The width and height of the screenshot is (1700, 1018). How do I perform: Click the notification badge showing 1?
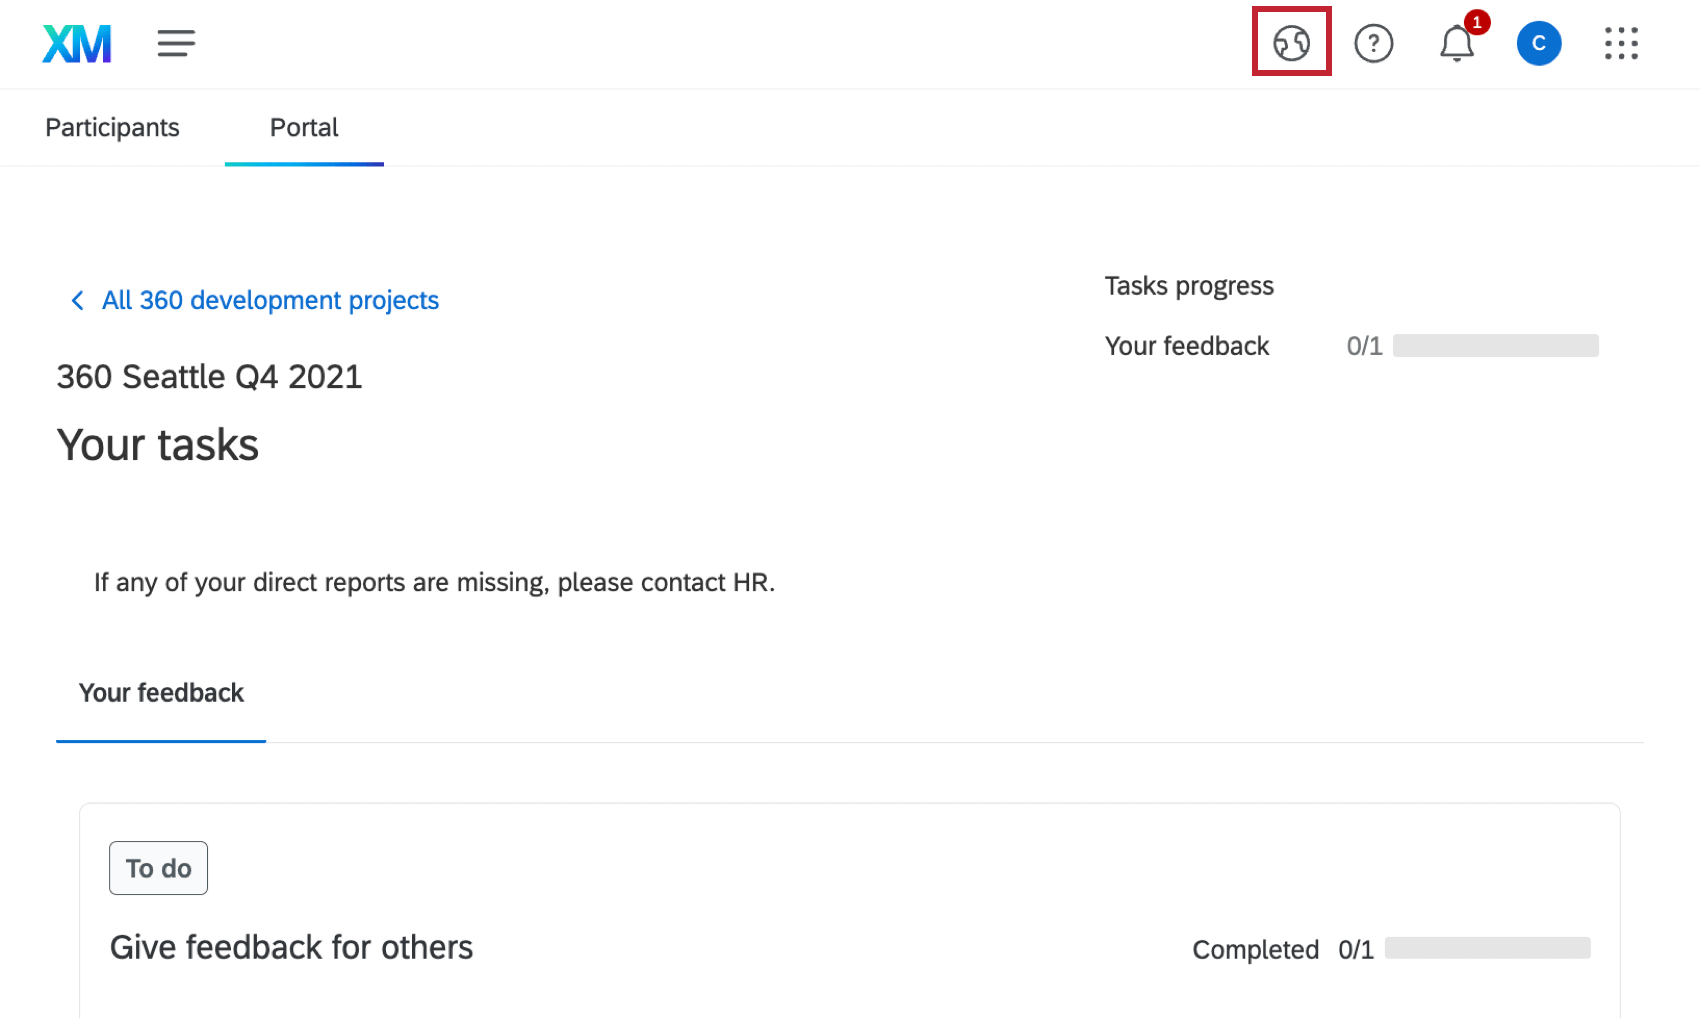(x=1477, y=21)
